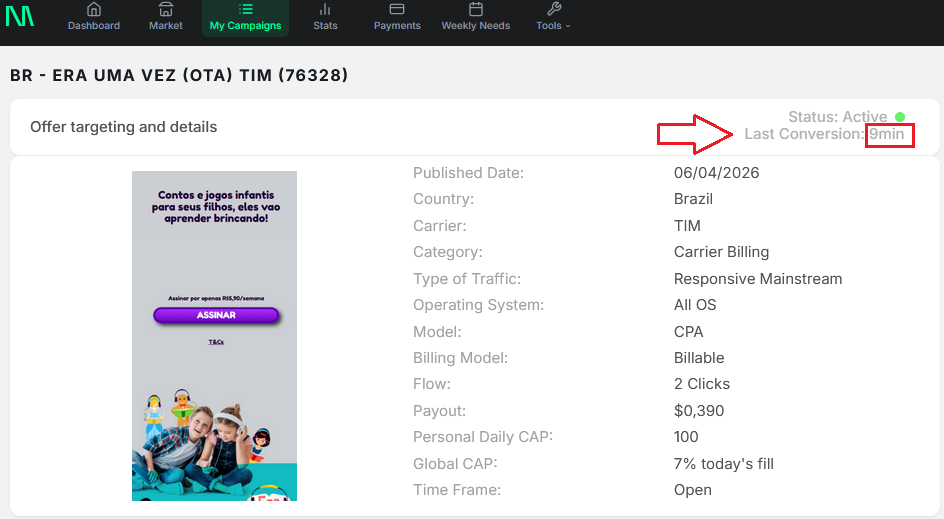The image size is (944, 519).
Task: Click the Personal Daily CAP label
Action: pos(483,437)
